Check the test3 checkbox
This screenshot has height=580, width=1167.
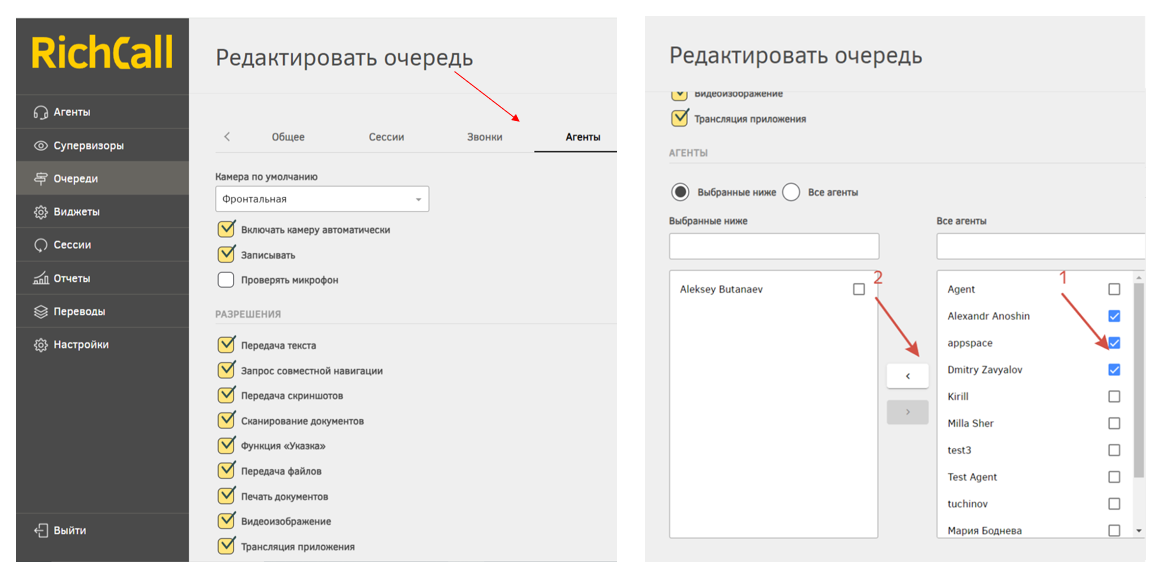tap(1114, 450)
